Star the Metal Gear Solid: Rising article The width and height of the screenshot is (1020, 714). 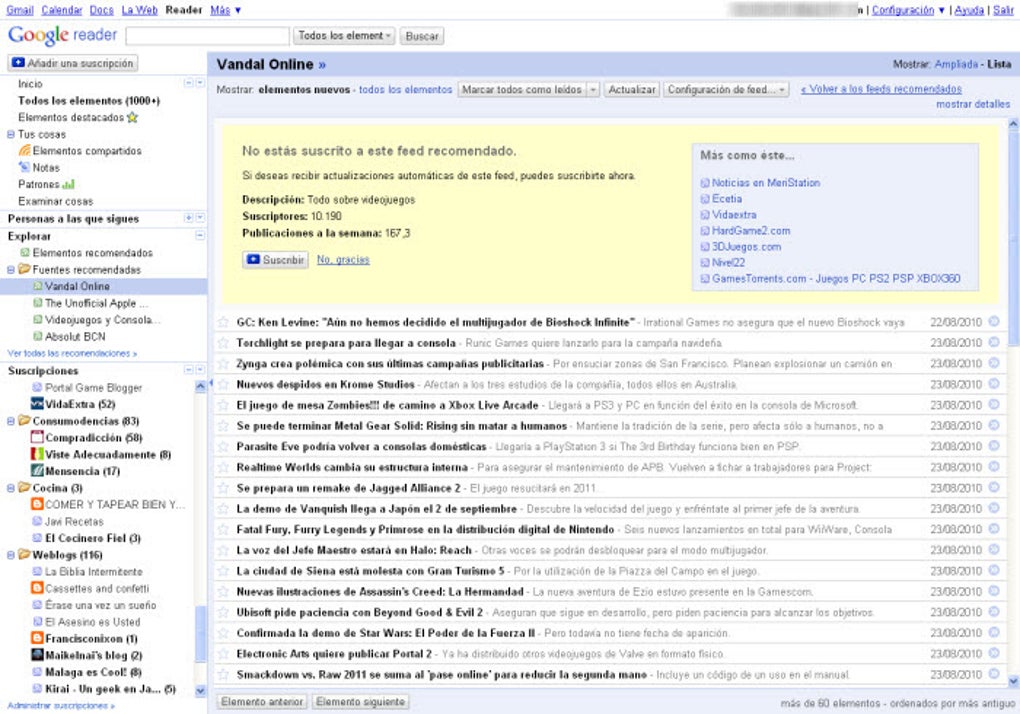pos(223,426)
